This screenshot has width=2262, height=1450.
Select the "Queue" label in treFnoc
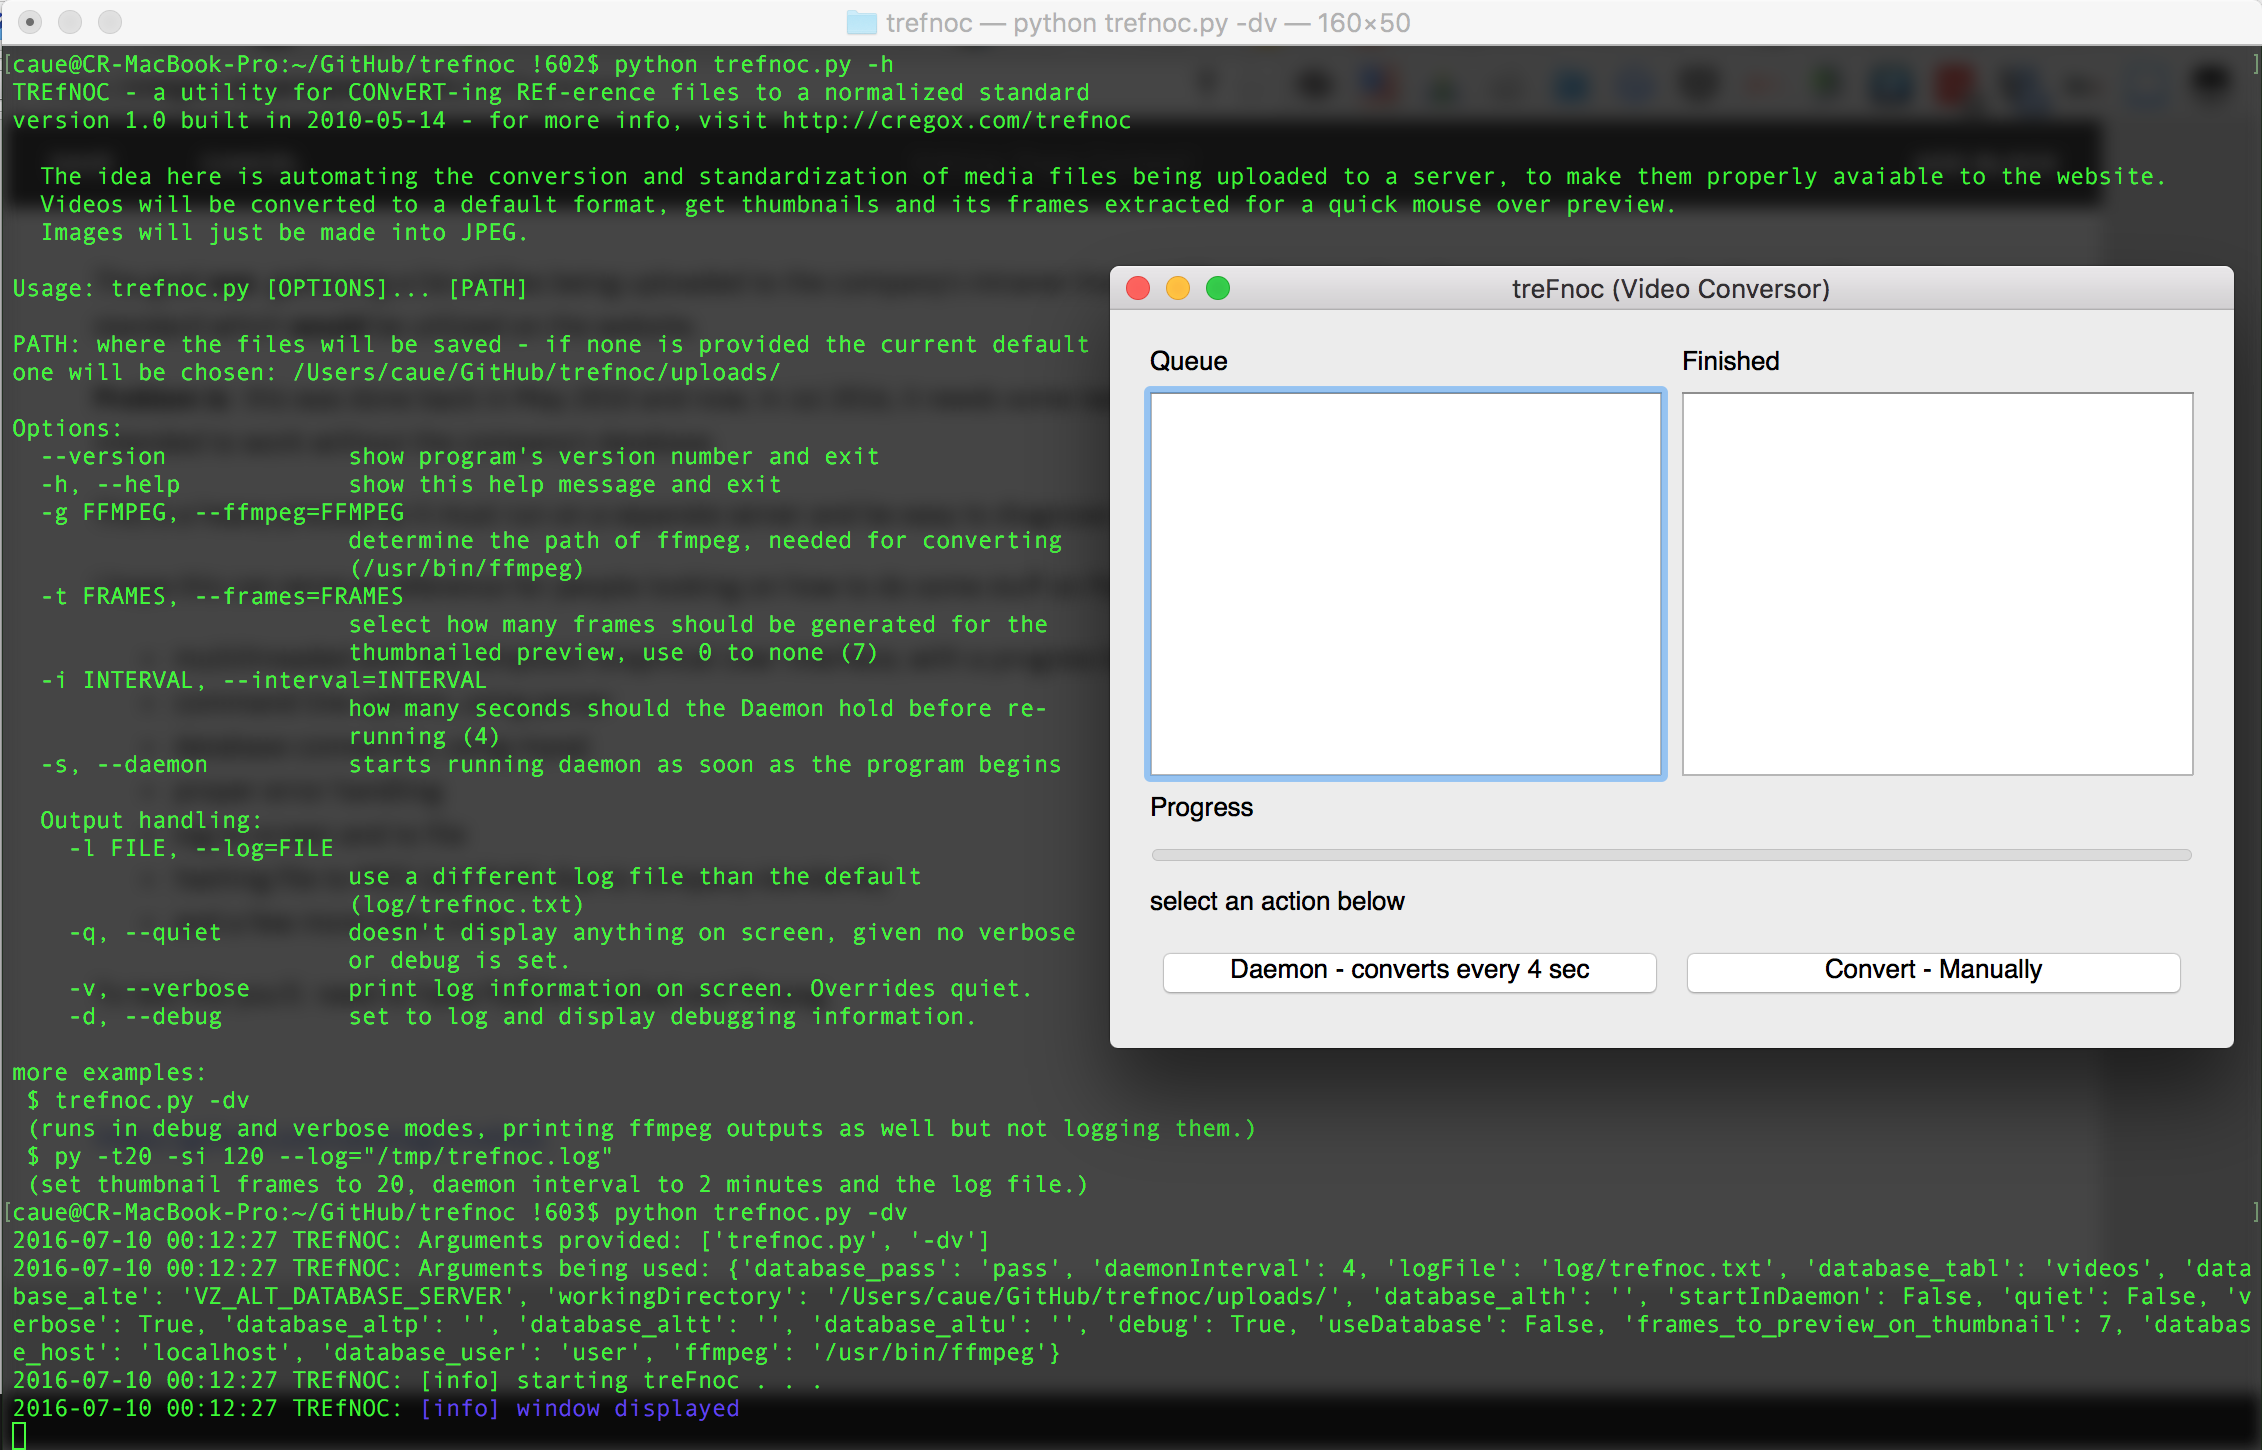click(1189, 361)
